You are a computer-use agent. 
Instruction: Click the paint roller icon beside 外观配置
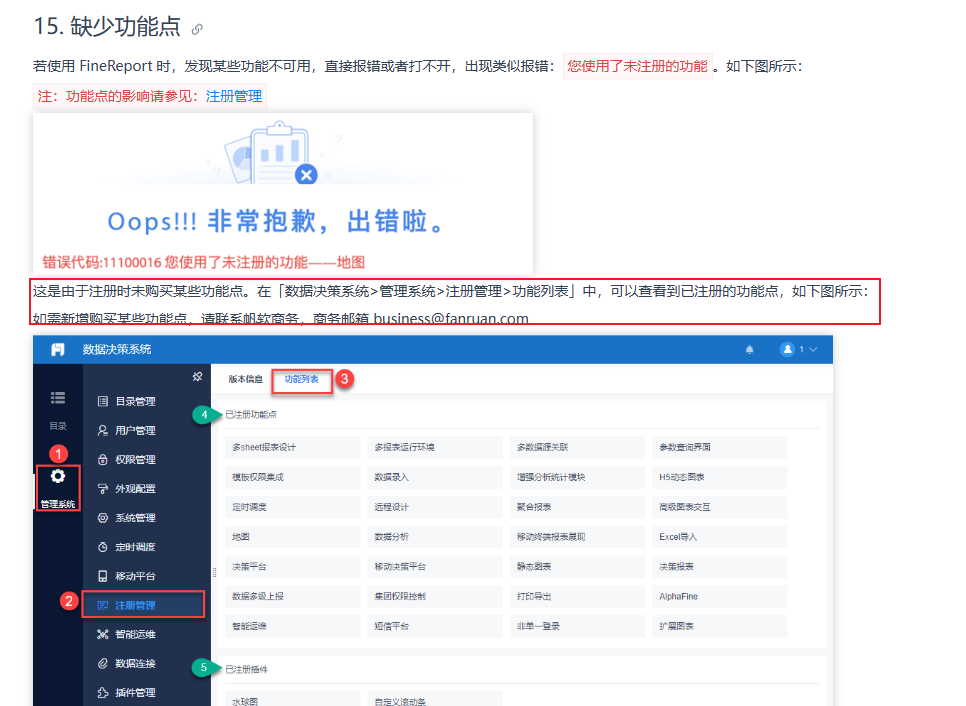pos(103,489)
